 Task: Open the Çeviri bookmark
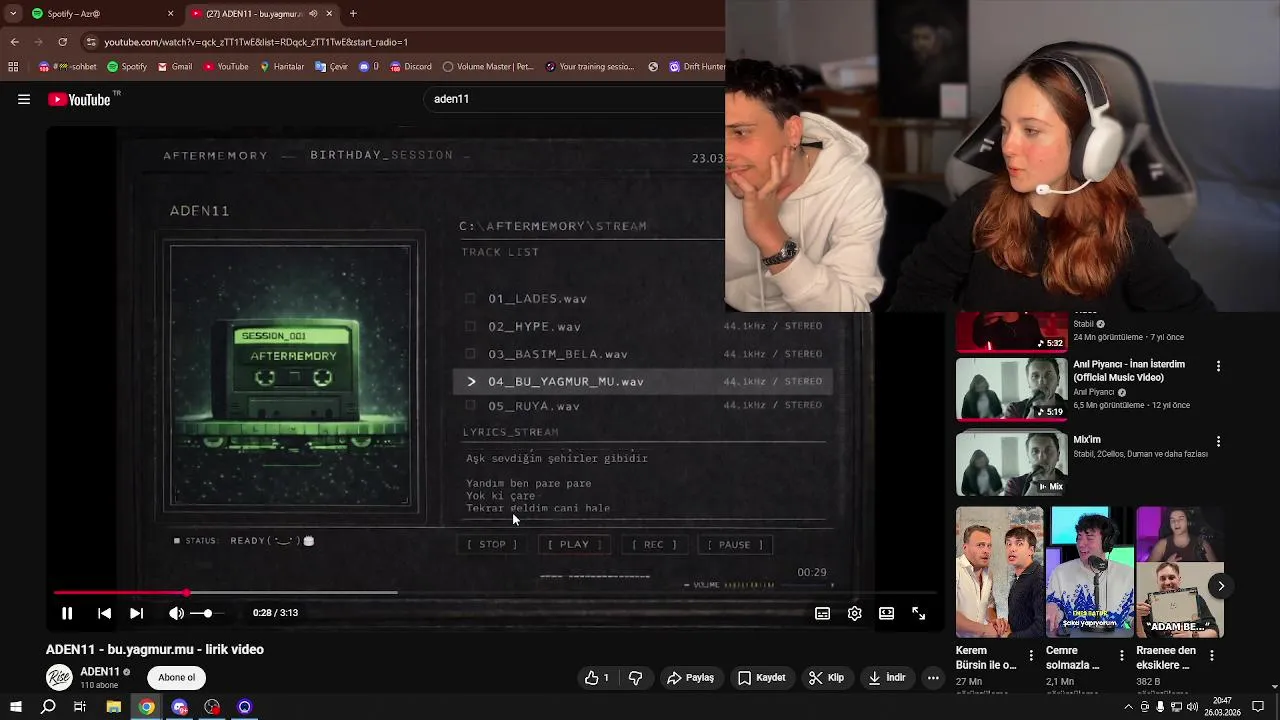point(331,67)
